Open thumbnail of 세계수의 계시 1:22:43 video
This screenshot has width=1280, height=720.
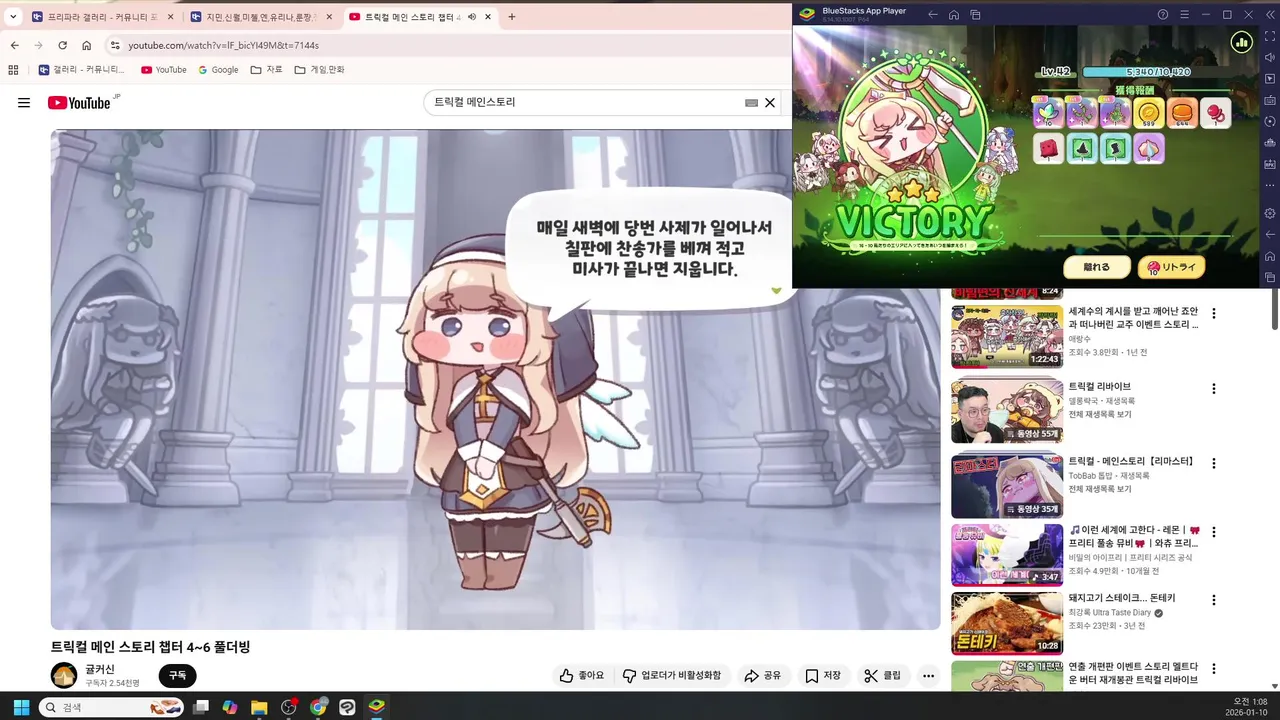[1007, 337]
